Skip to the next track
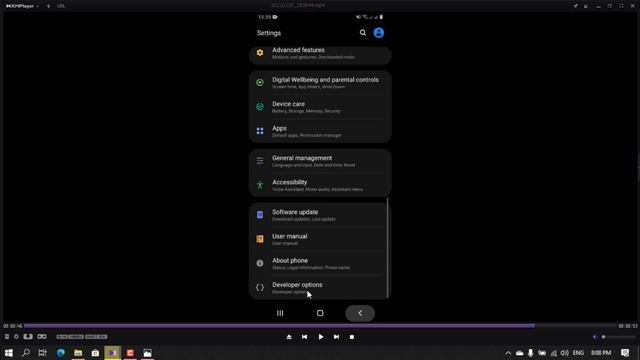The height and width of the screenshot is (360, 640). coord(336,337)
